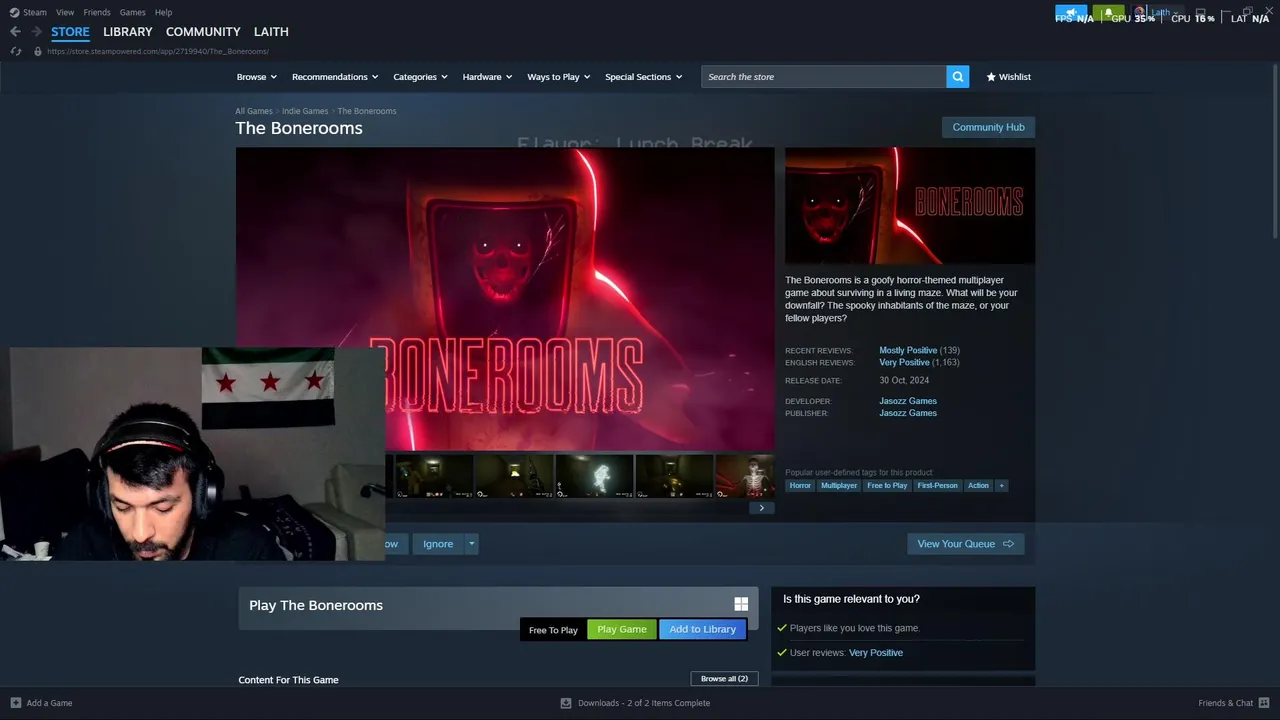This screenshot has width=1280, height=720.
Task: Click the store URL address bar
Action: tap(158, 51)
